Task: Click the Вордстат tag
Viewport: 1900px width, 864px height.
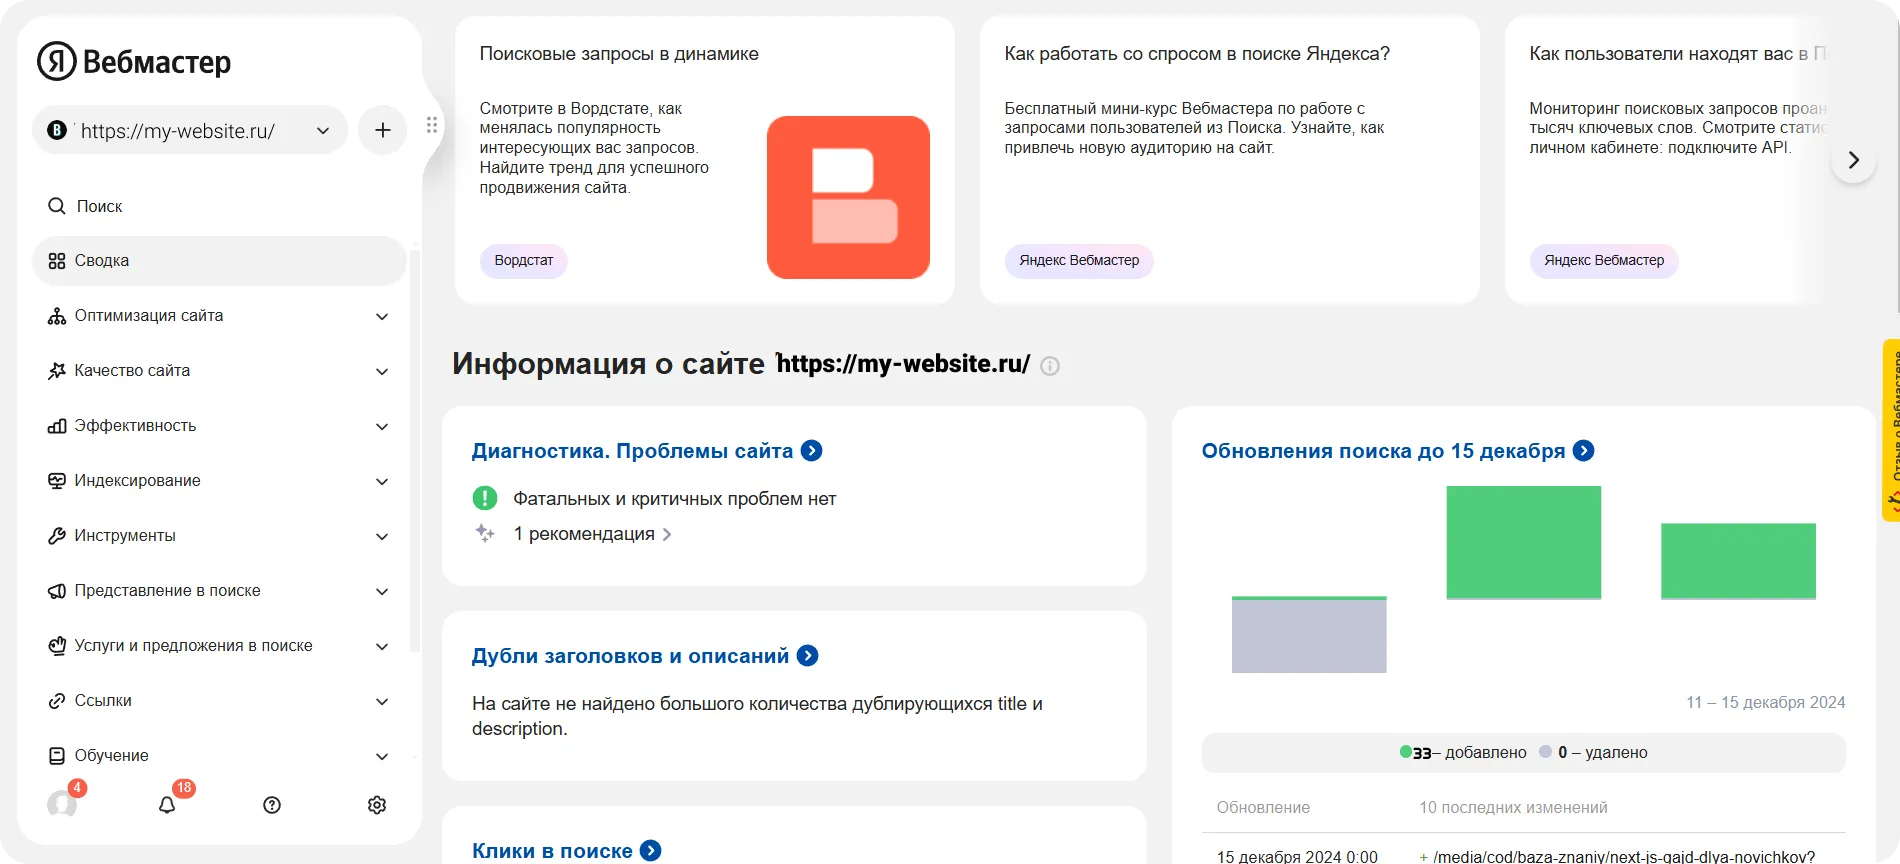Action: click(x=524, y=261)
